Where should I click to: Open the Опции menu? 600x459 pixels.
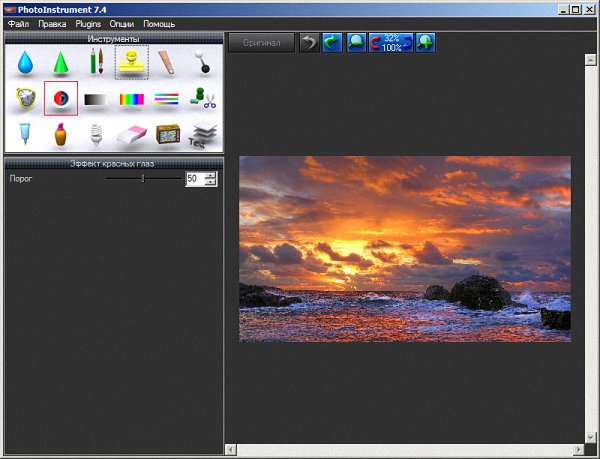(122, 24)
